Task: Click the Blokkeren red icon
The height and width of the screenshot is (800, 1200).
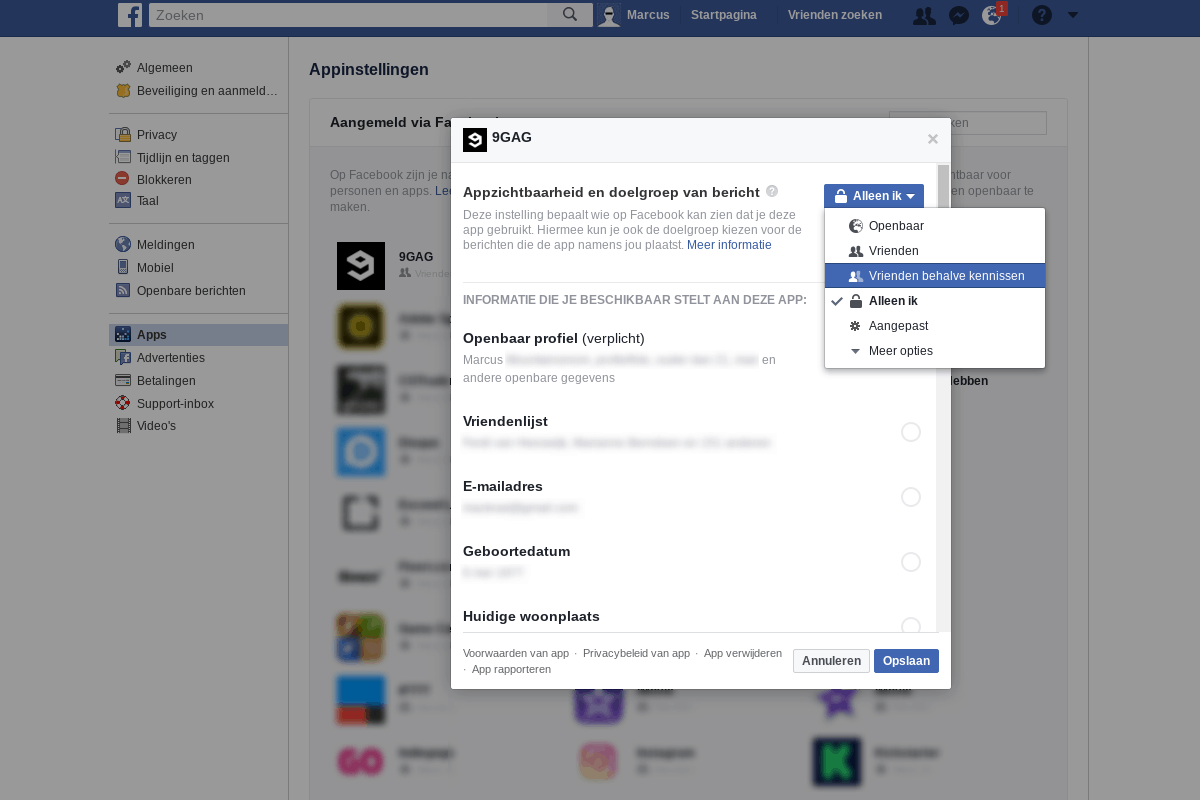Action: 123,179
